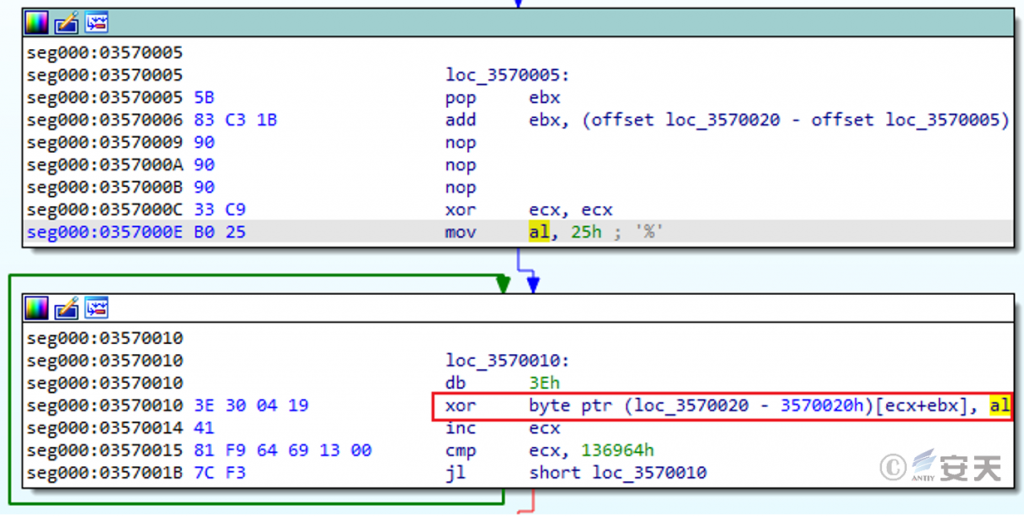Click loc_3570020 reference in xor byte ptr
1024x516 pixels.
pos(690,405)
